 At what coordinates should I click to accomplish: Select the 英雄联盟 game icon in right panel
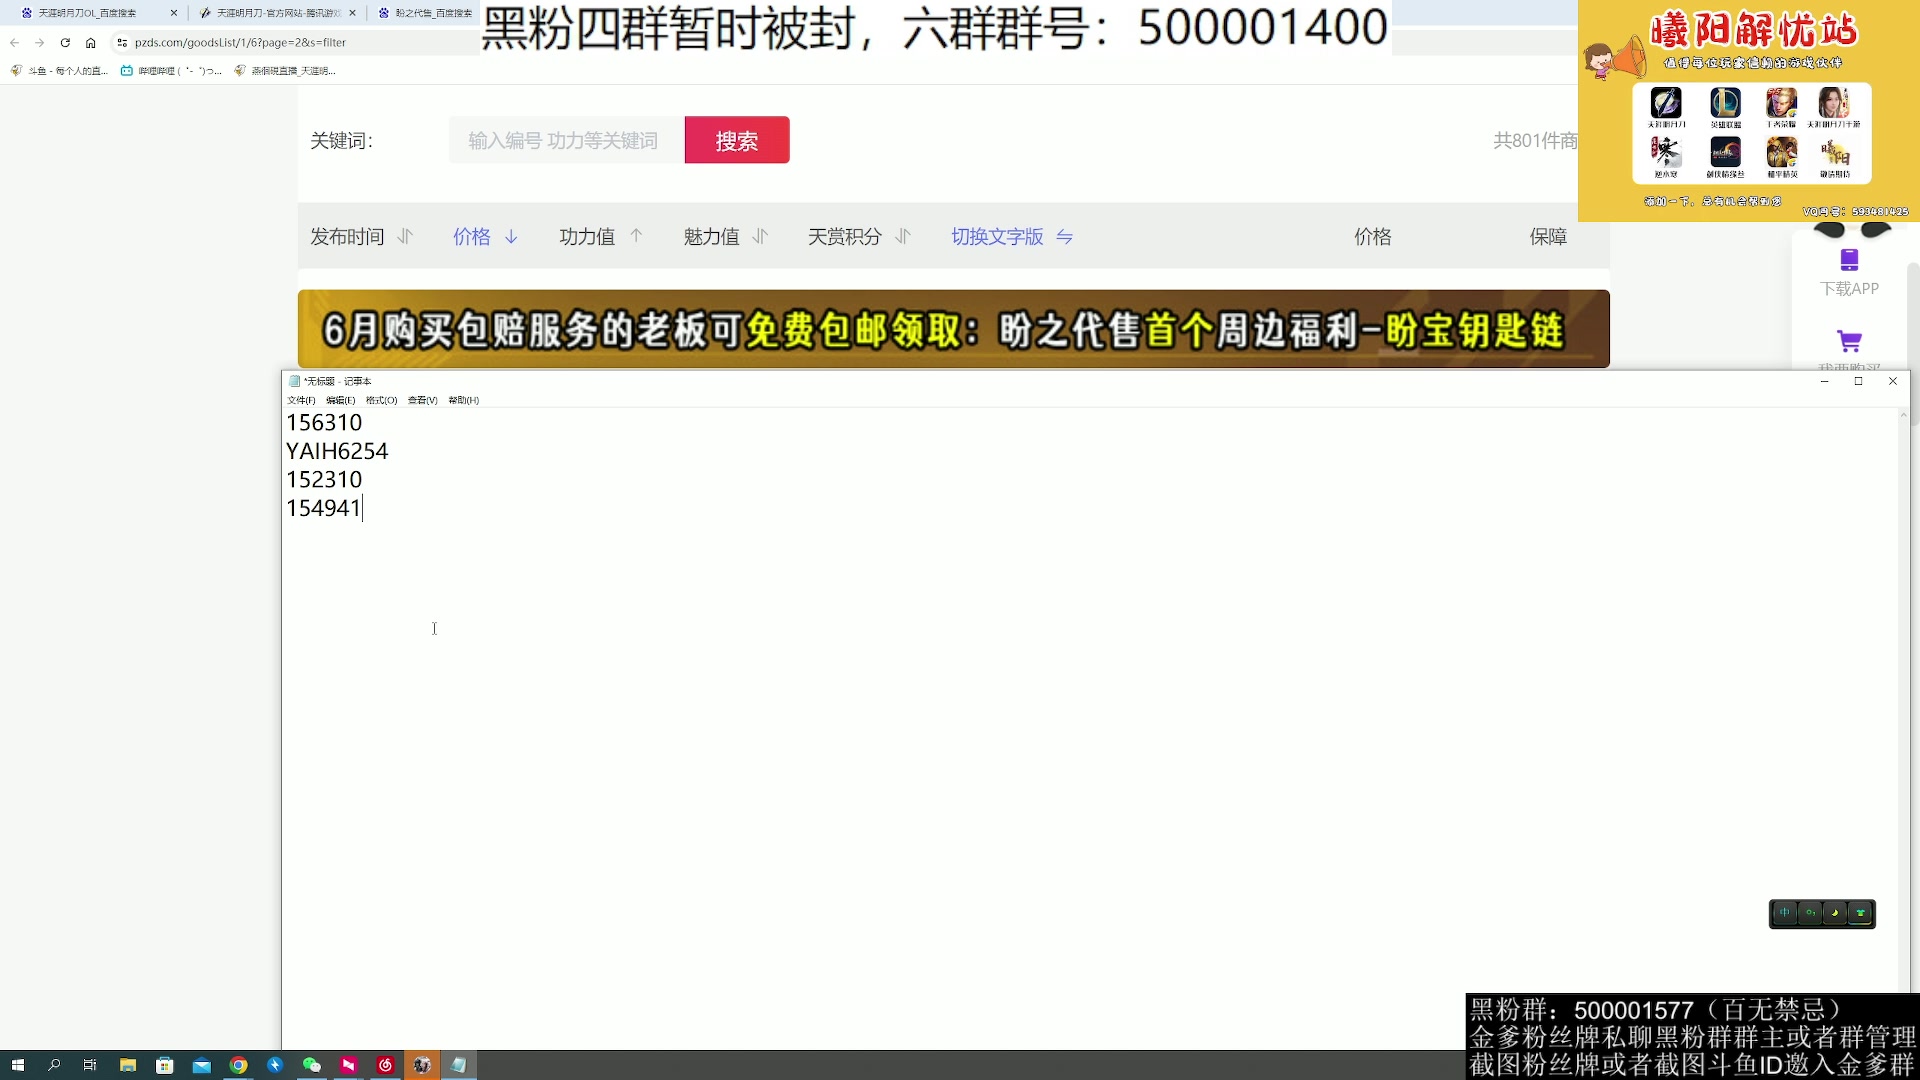click(1726, 103)
